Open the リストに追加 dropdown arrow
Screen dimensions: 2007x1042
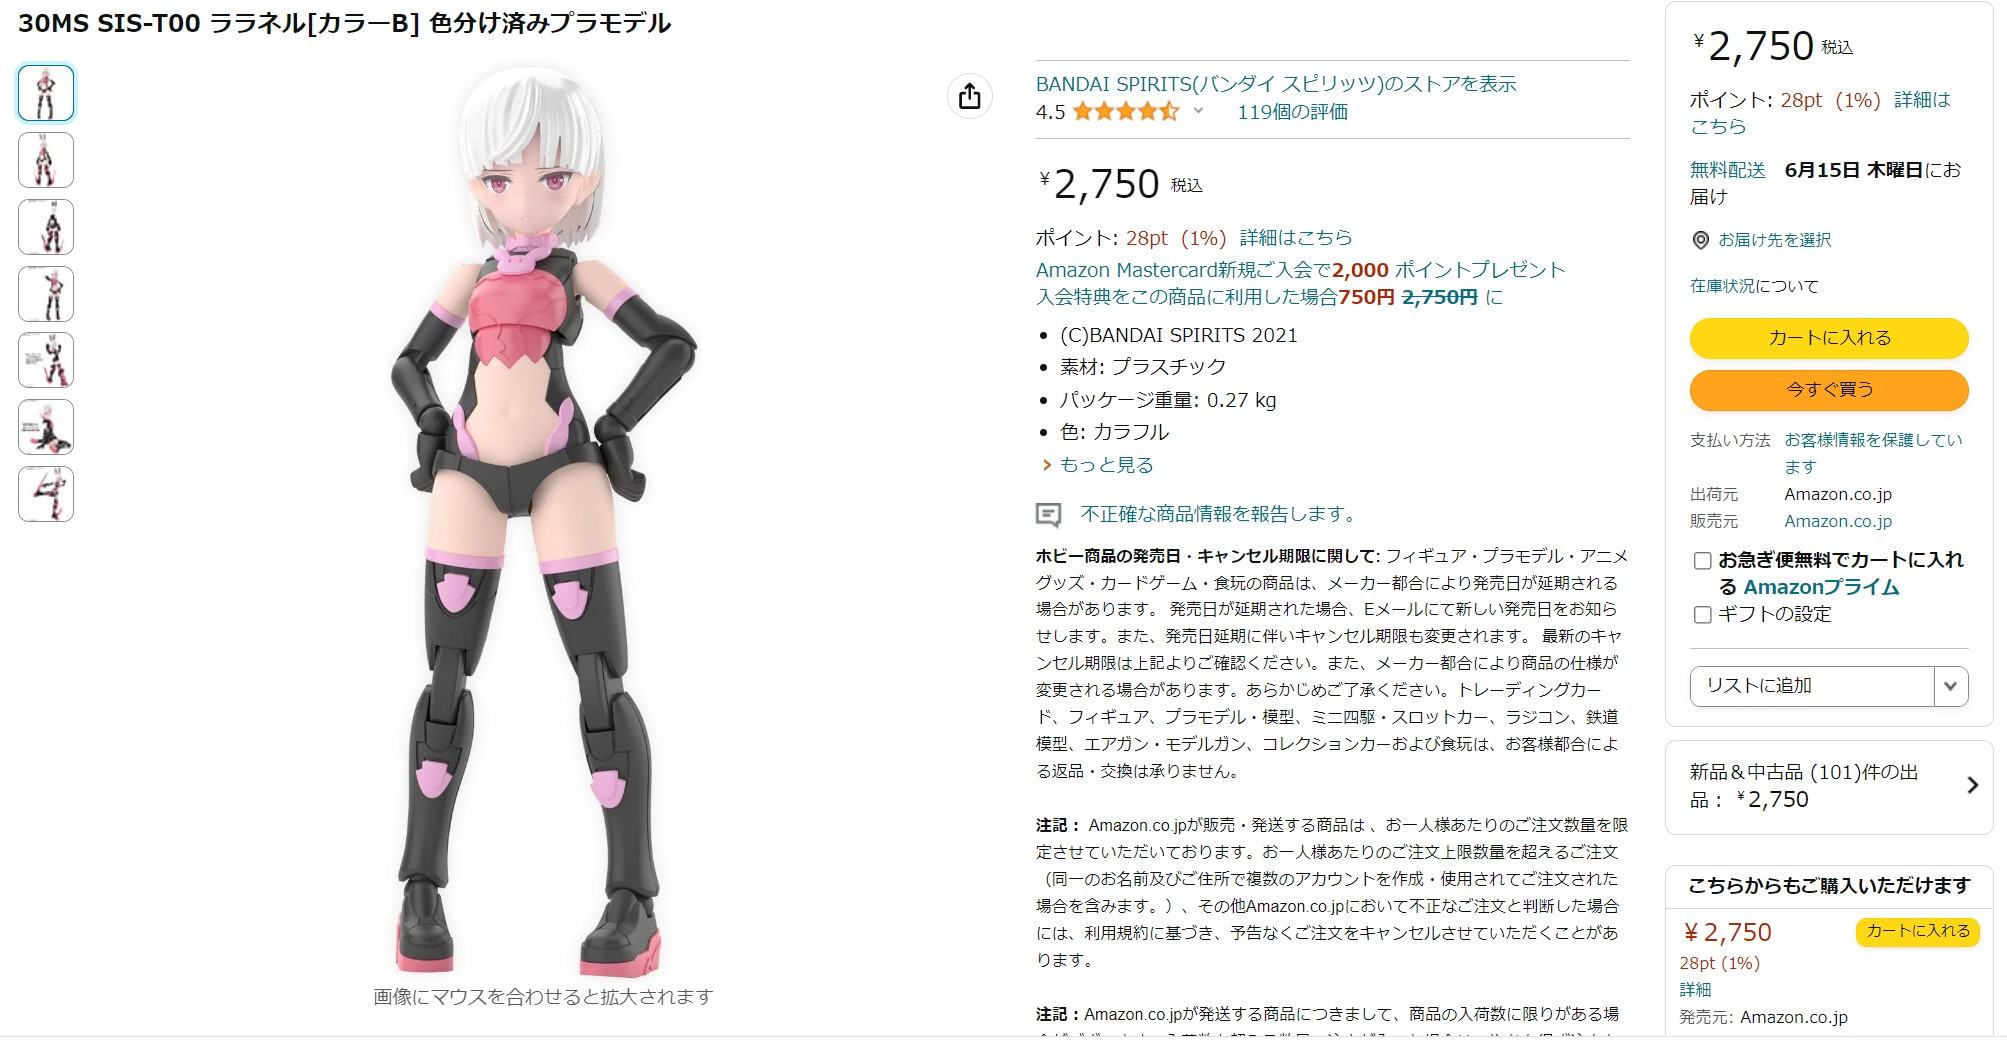point(1950,686)
